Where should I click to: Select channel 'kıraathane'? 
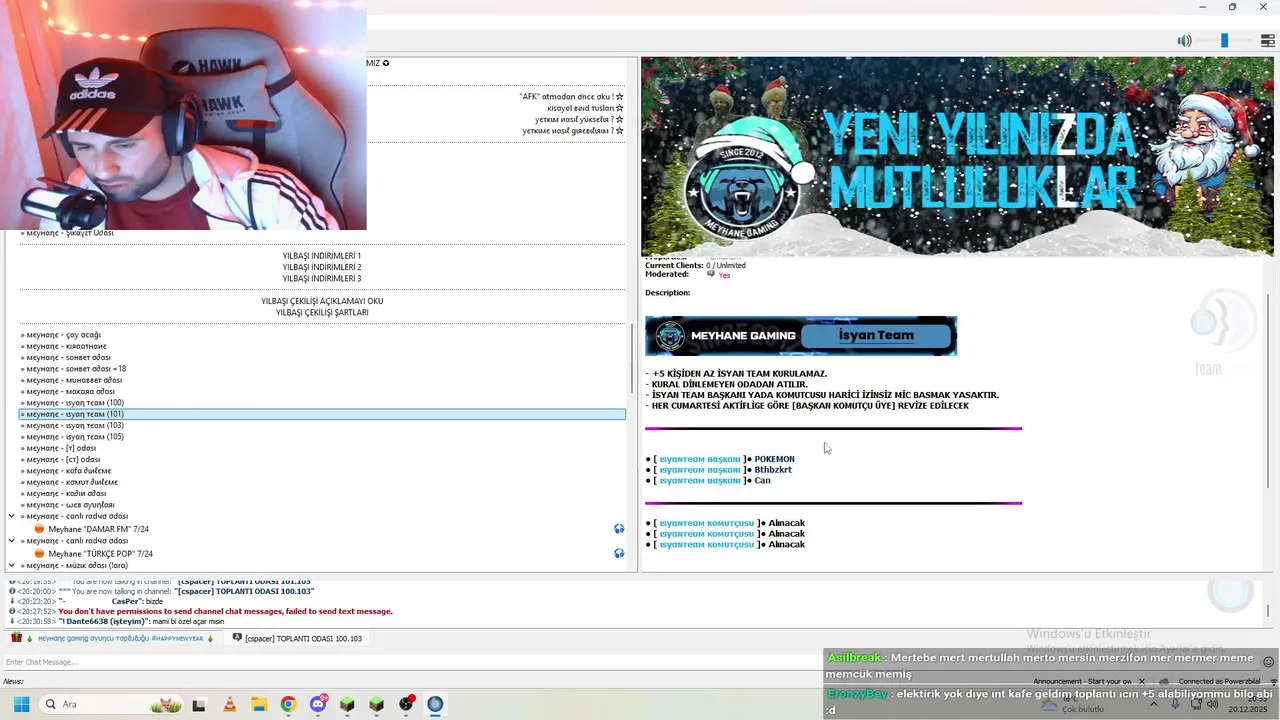pyautogui.click(x=63, y=346)
